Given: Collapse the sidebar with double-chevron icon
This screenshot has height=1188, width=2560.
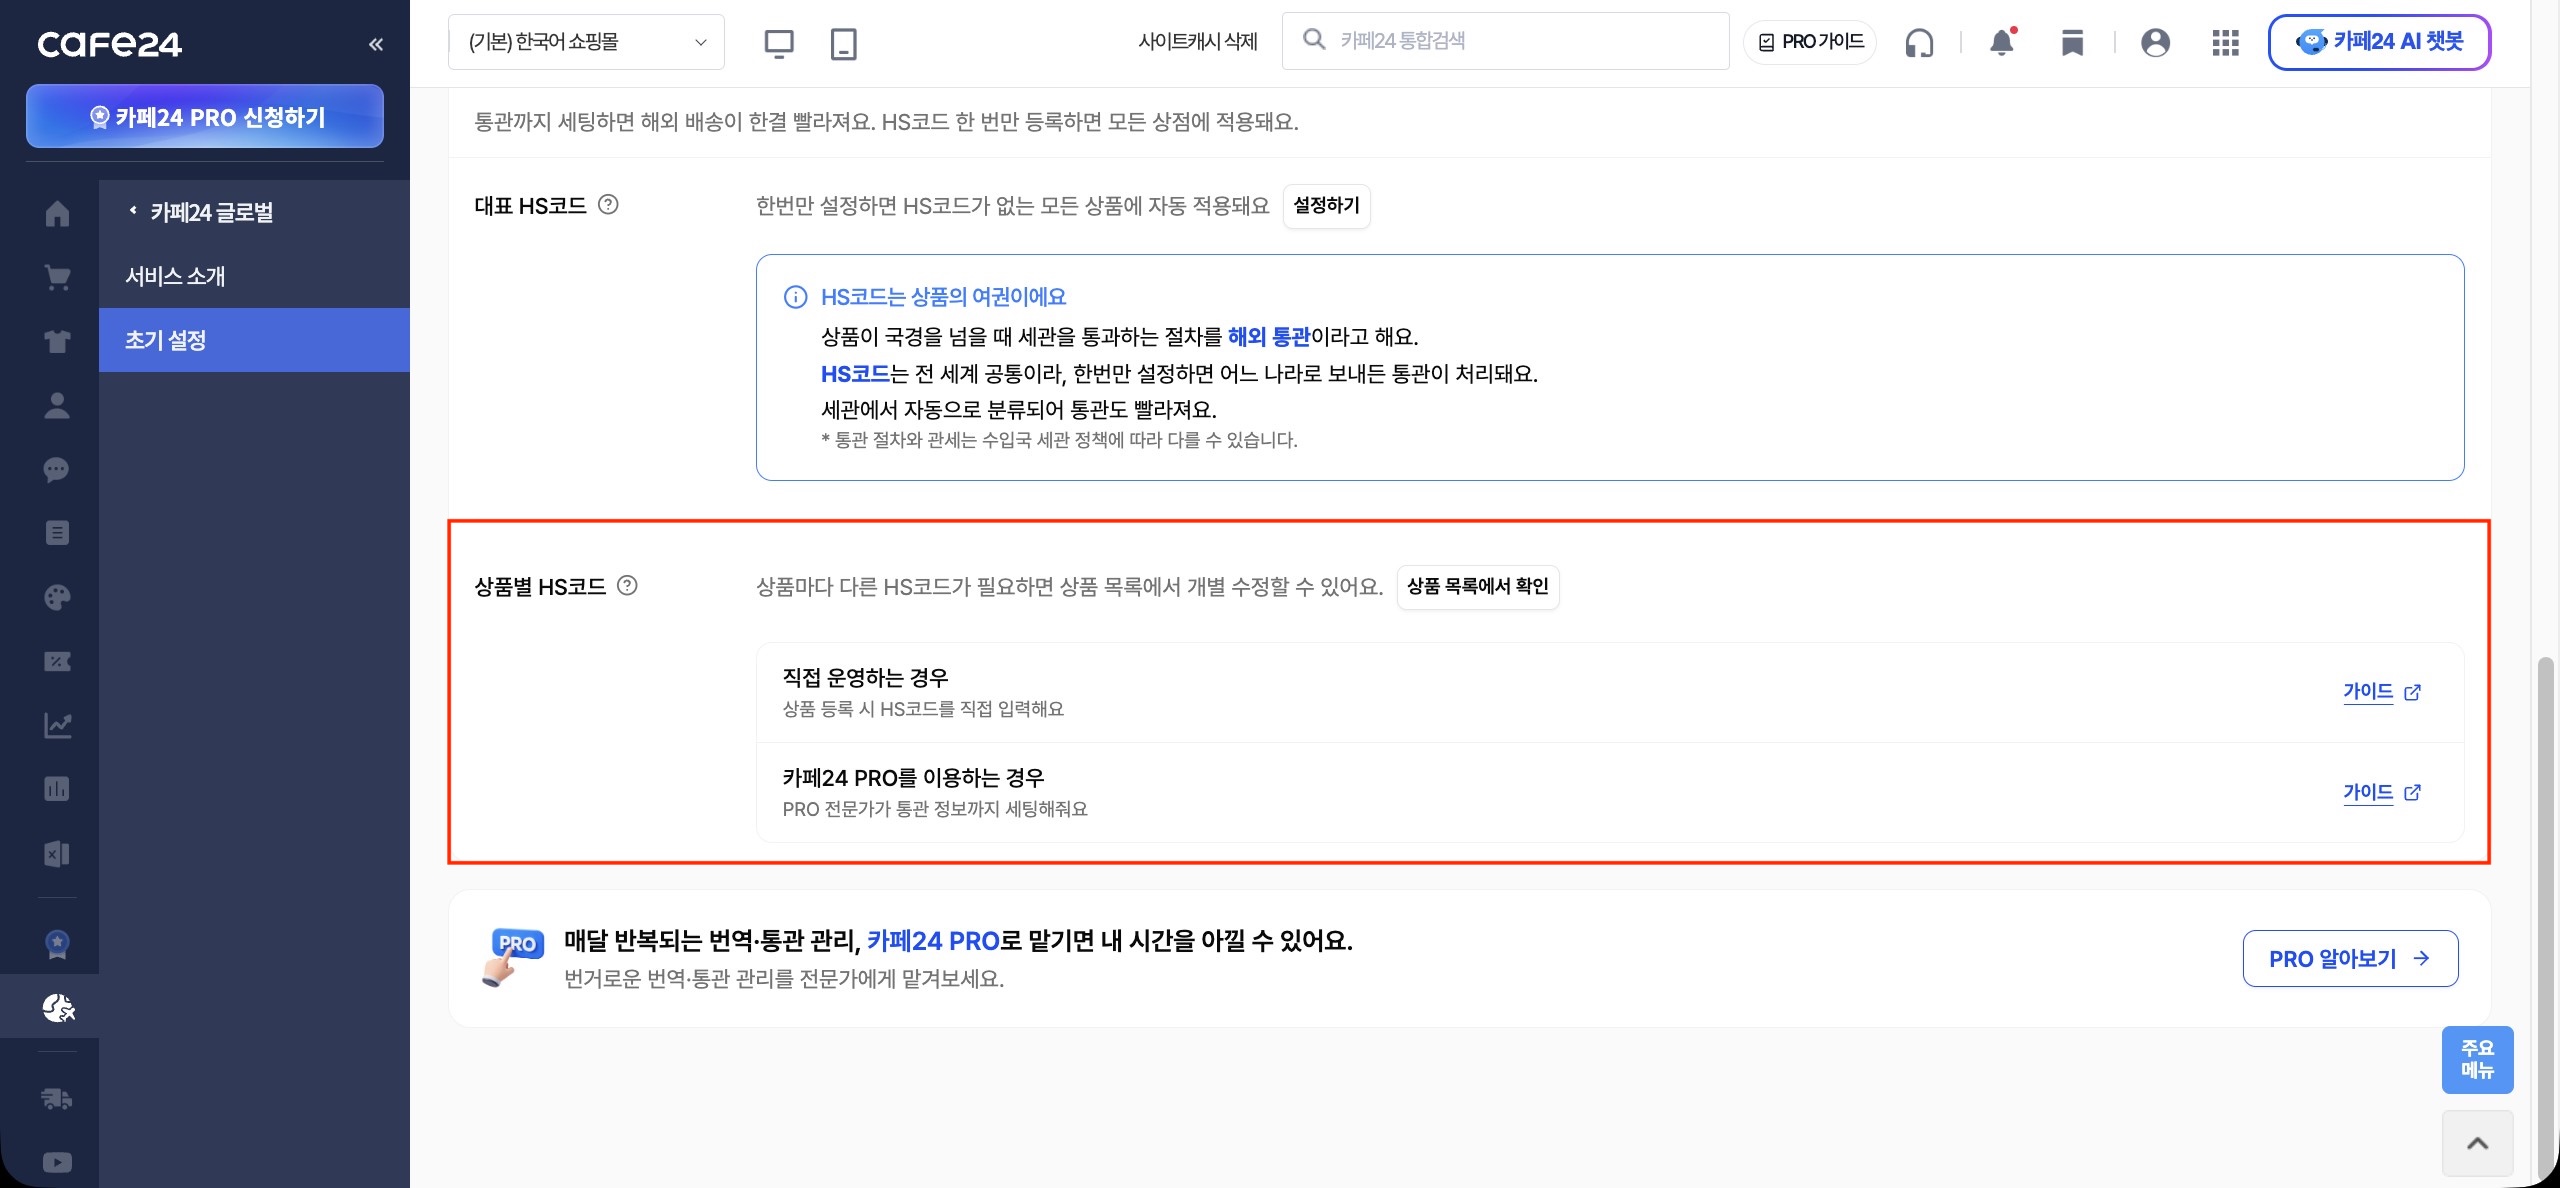Looking at the screenshot, I should pos(376,44).
